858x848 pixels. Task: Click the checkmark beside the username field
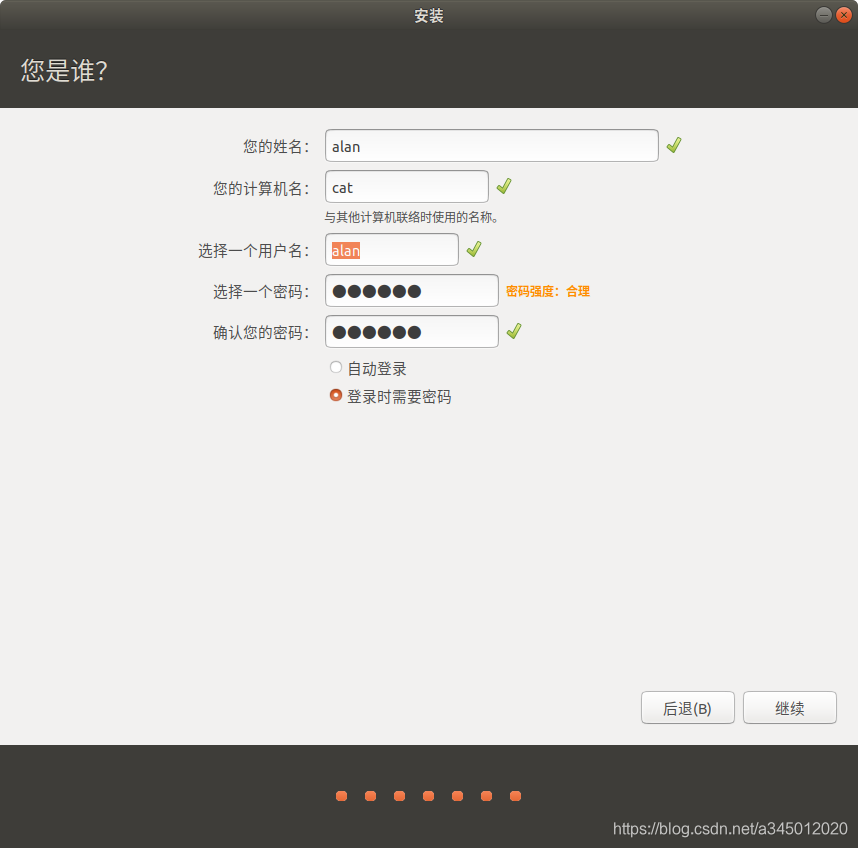pyautogui.click(x=474, y=249)
